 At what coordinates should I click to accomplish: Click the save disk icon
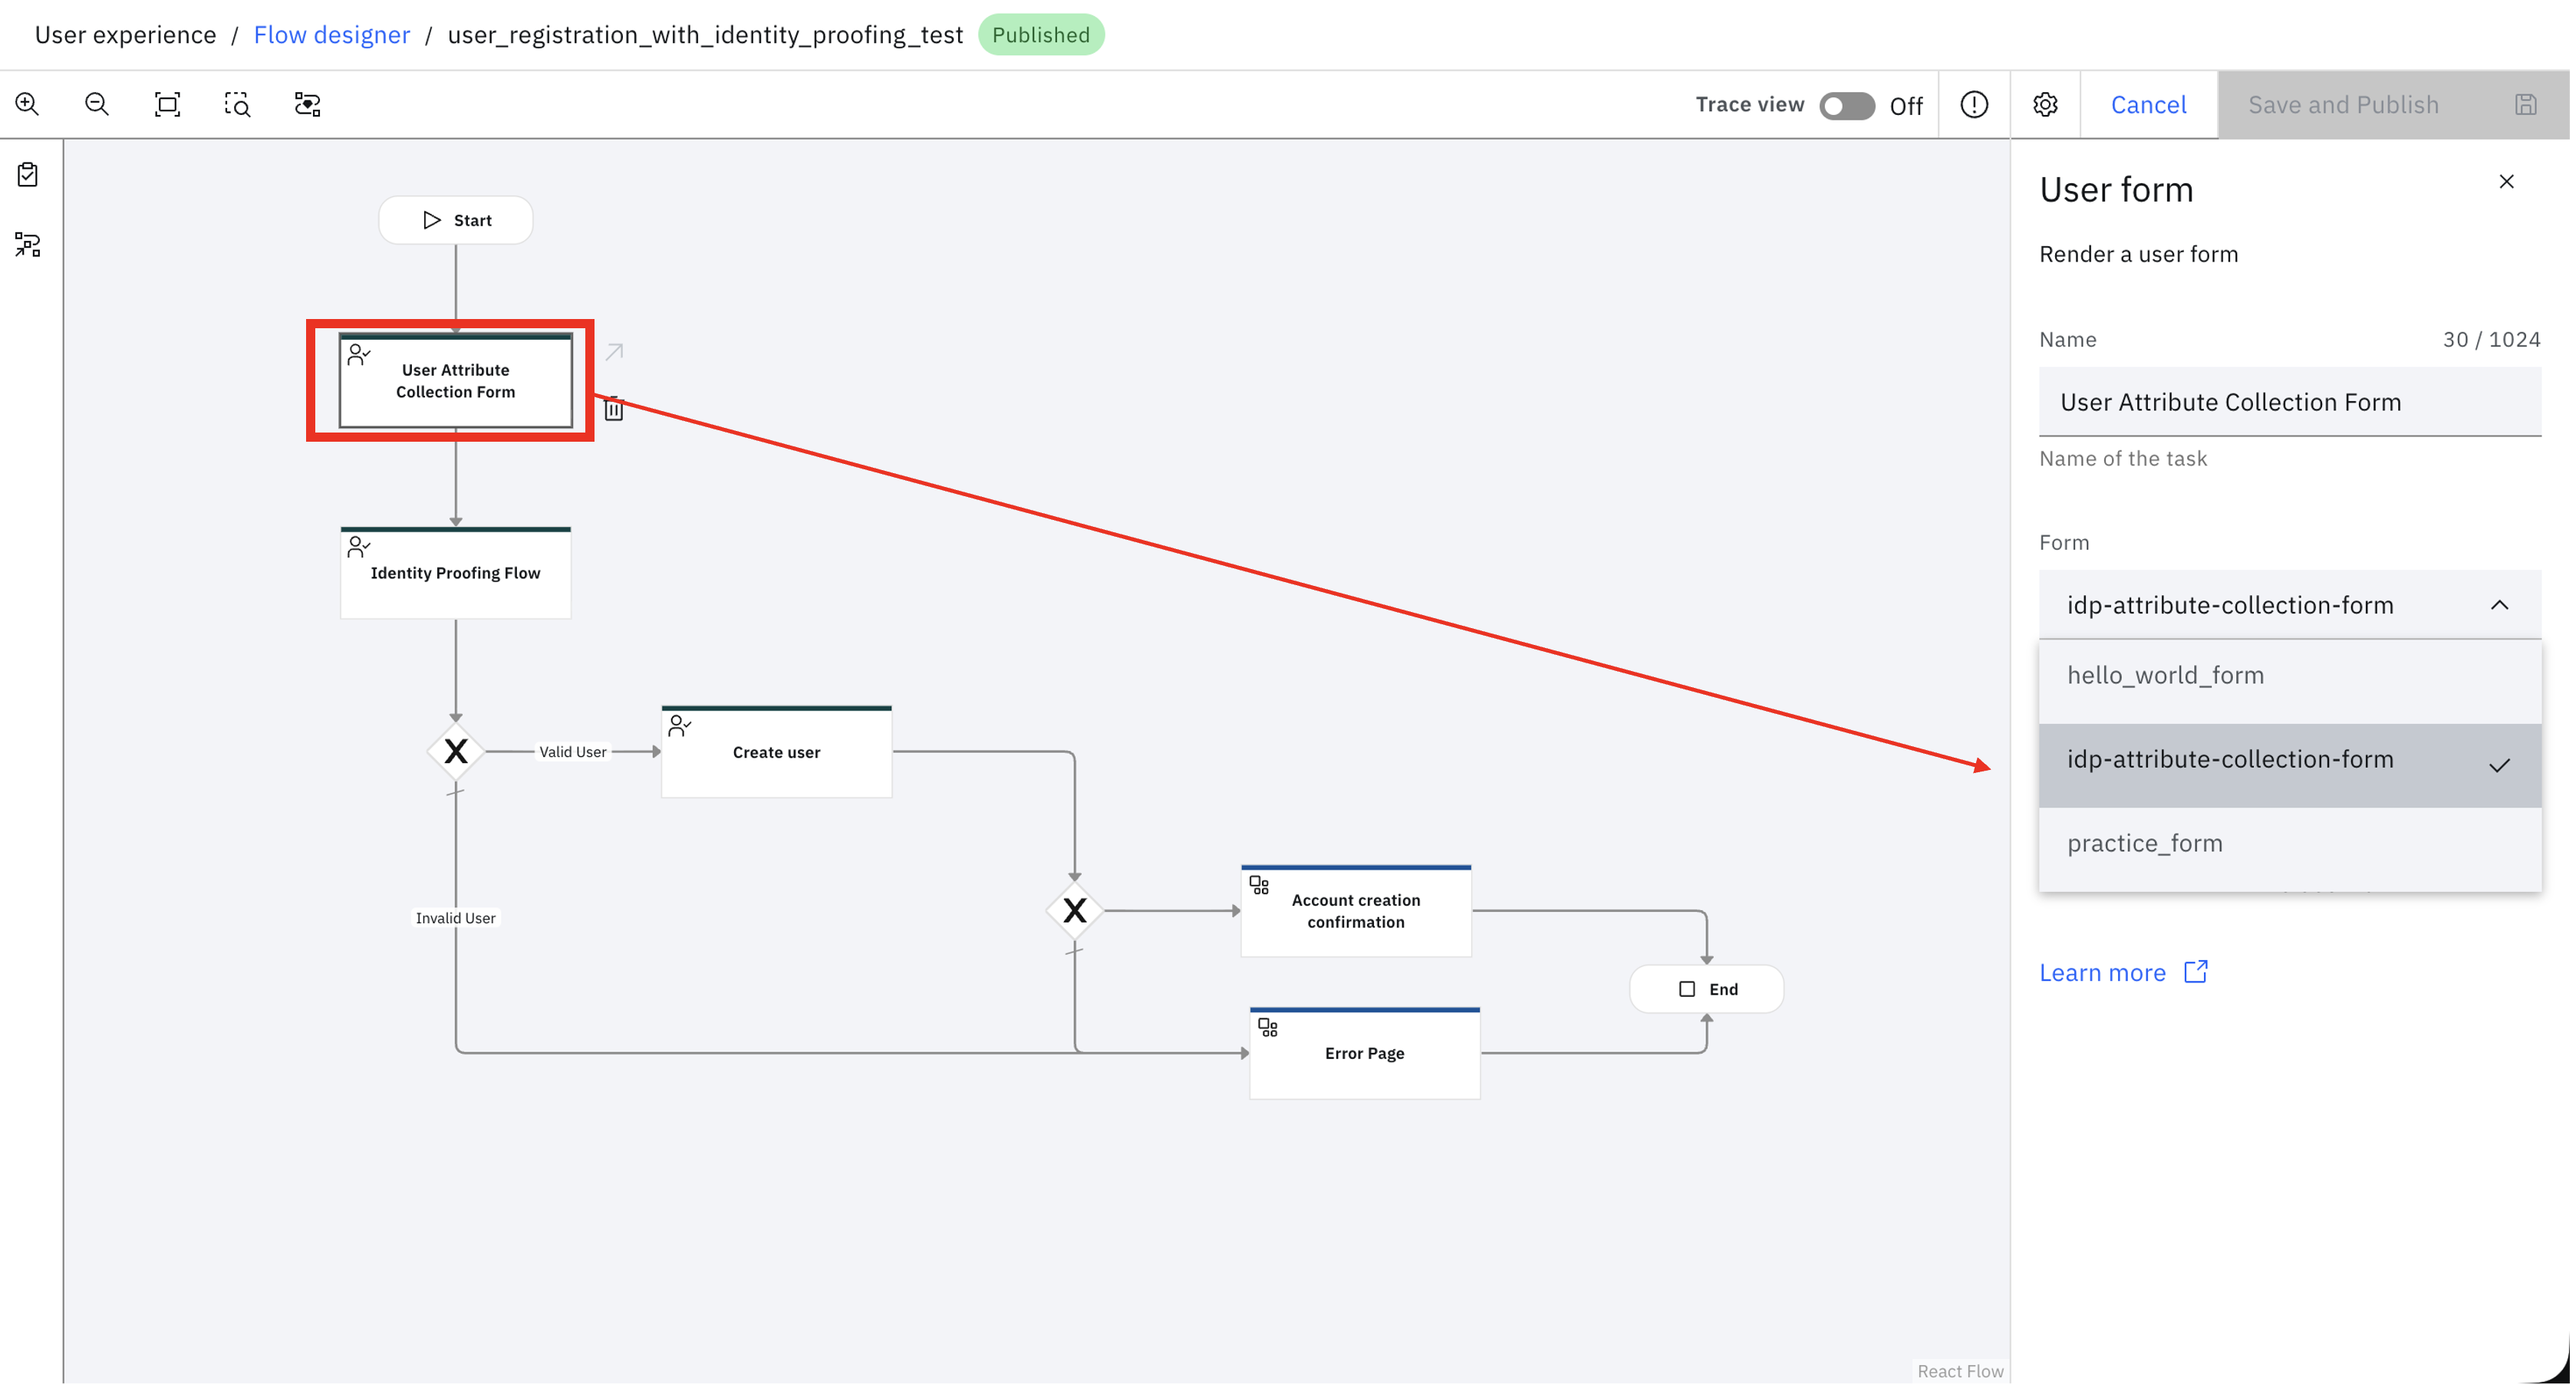(x=2525, y=104)
